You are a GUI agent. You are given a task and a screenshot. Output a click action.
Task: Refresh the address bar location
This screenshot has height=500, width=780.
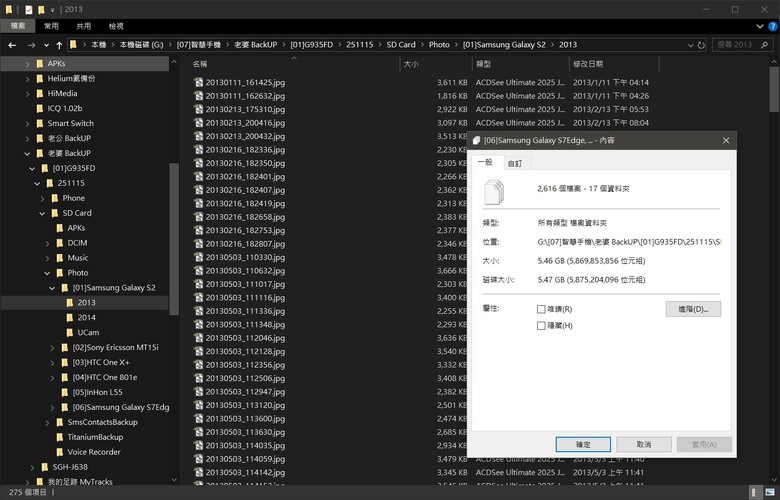click(x=701, y=45)
